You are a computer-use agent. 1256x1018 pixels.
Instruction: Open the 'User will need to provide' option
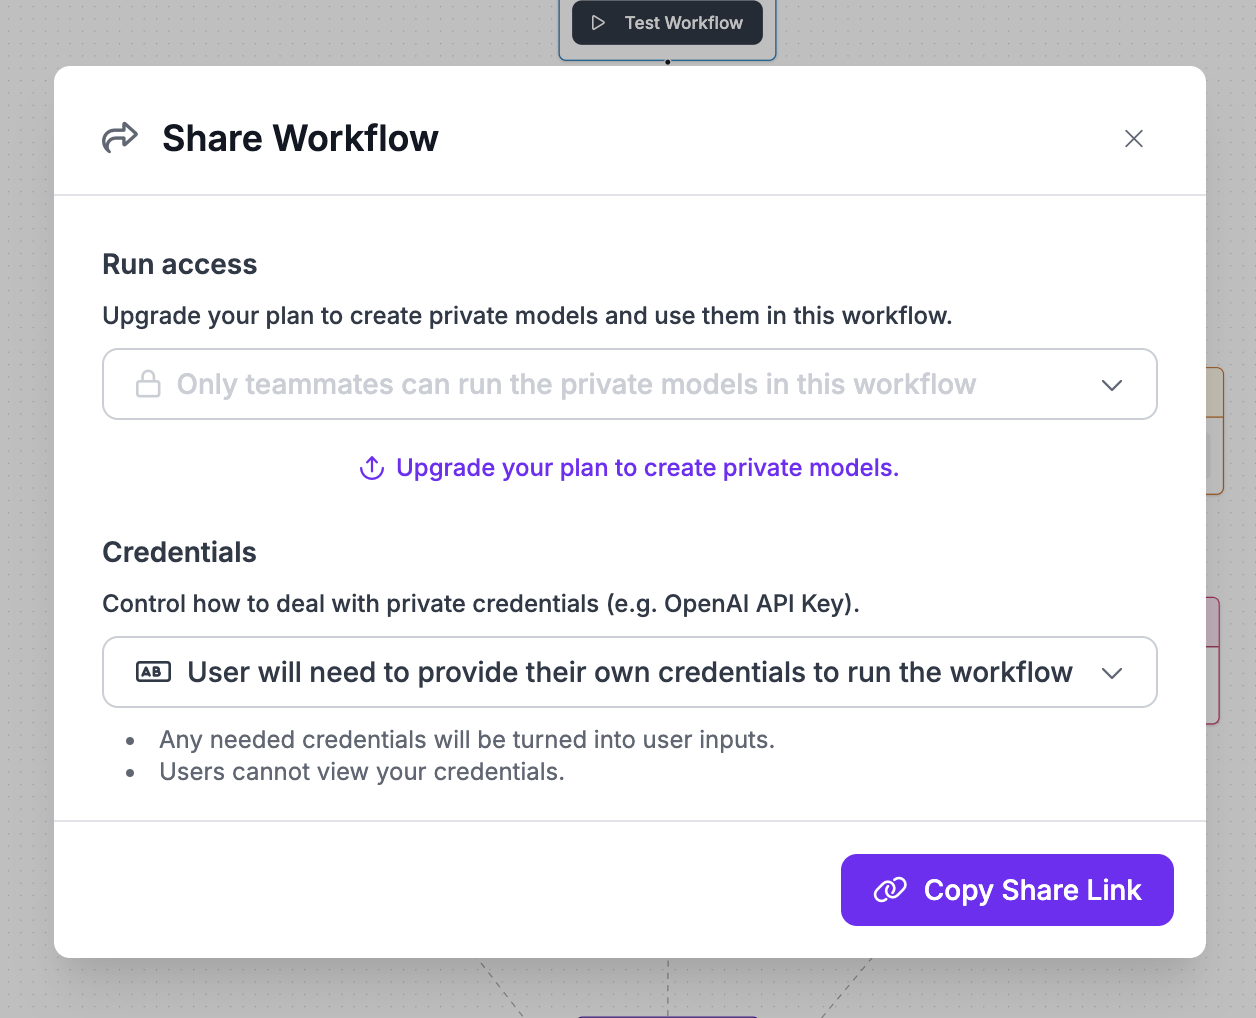pos(630,672)
